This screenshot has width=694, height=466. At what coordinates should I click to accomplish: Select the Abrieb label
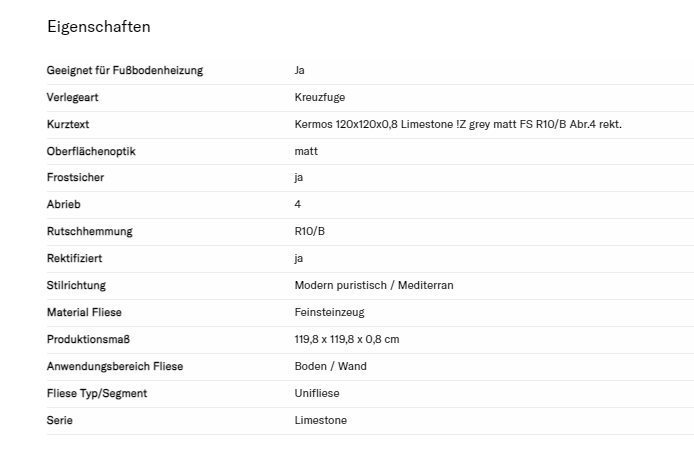(x=63, y=205)
